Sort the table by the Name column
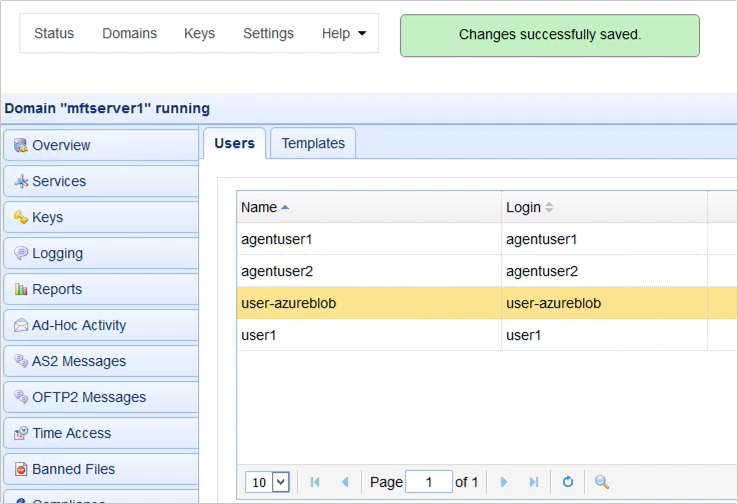Screen dimensions: 738x504 [259, 207]
